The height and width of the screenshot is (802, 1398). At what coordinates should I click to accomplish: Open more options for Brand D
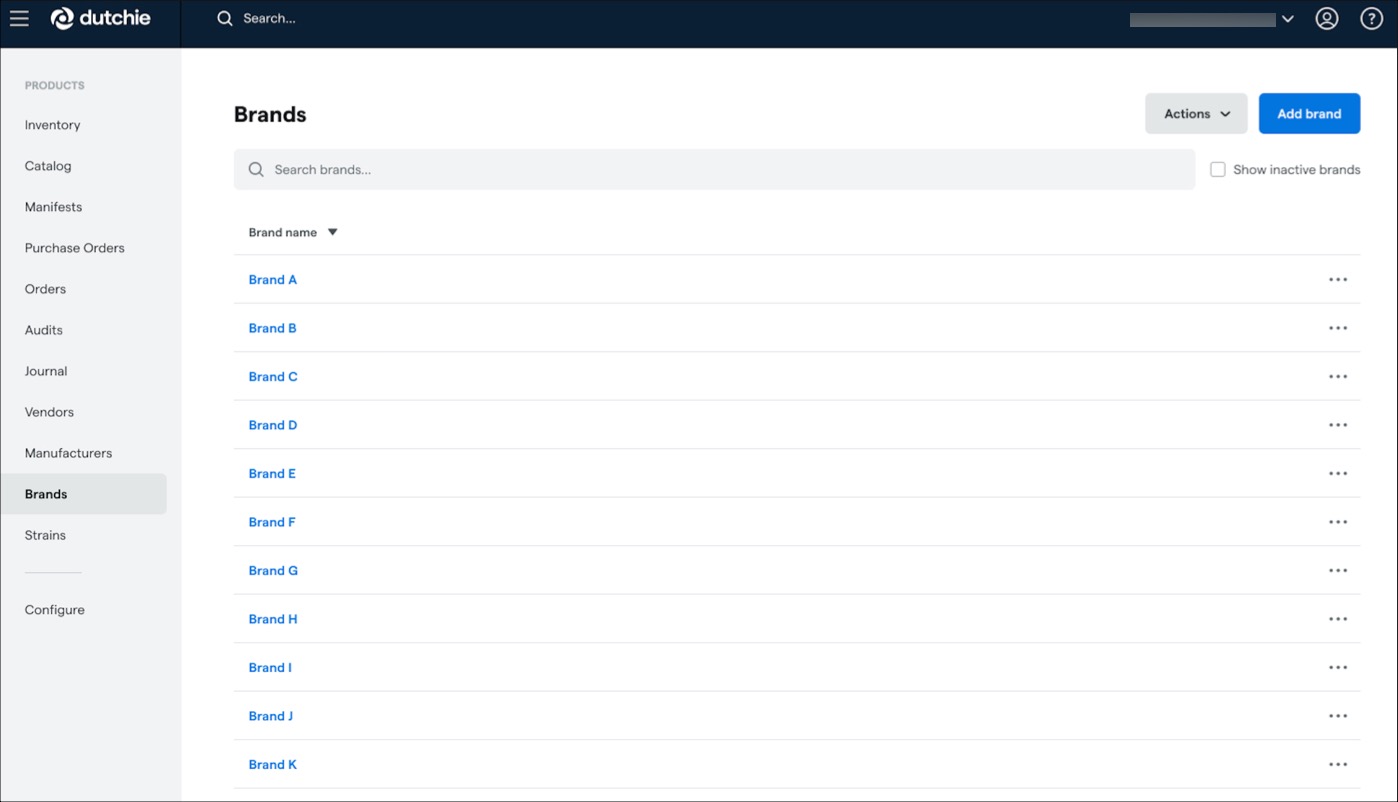(x=1338, y=425)
